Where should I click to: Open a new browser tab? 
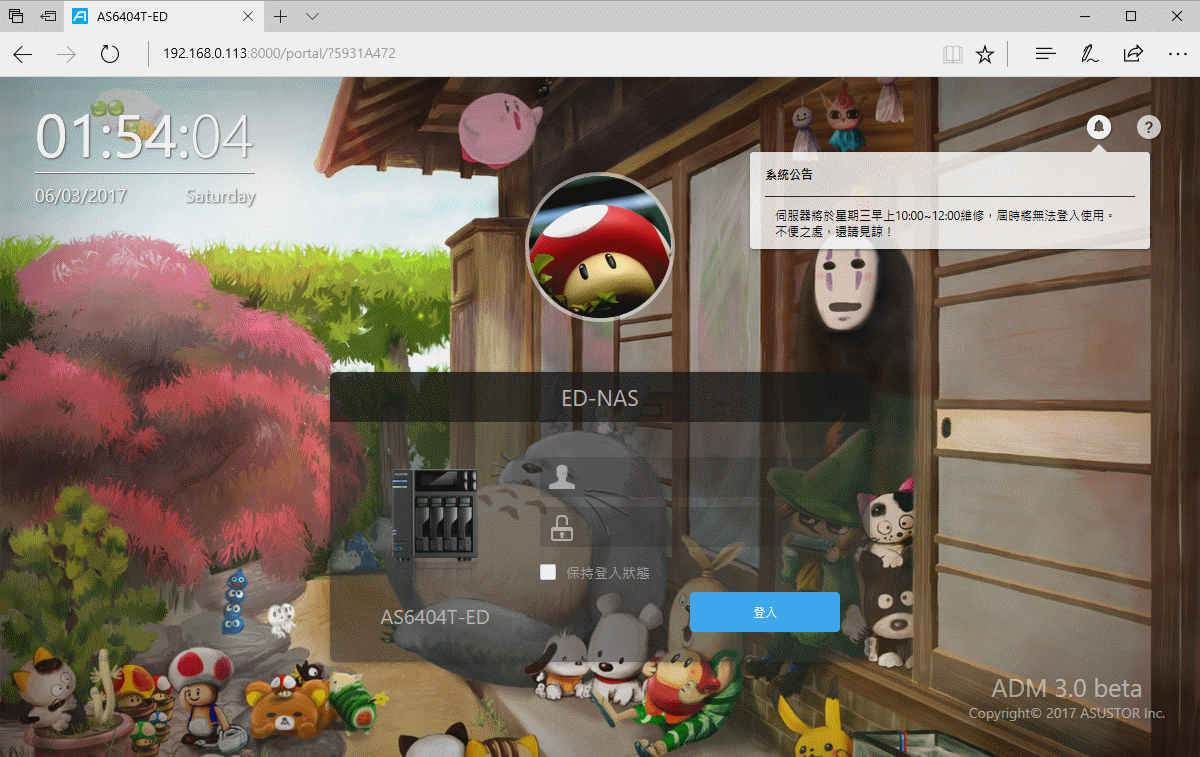pyautogui.click(x=281, y=16)
